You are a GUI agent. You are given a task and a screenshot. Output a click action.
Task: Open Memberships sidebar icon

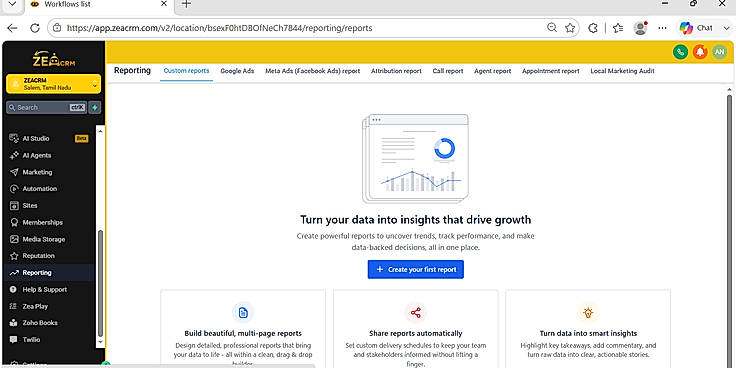14,222
